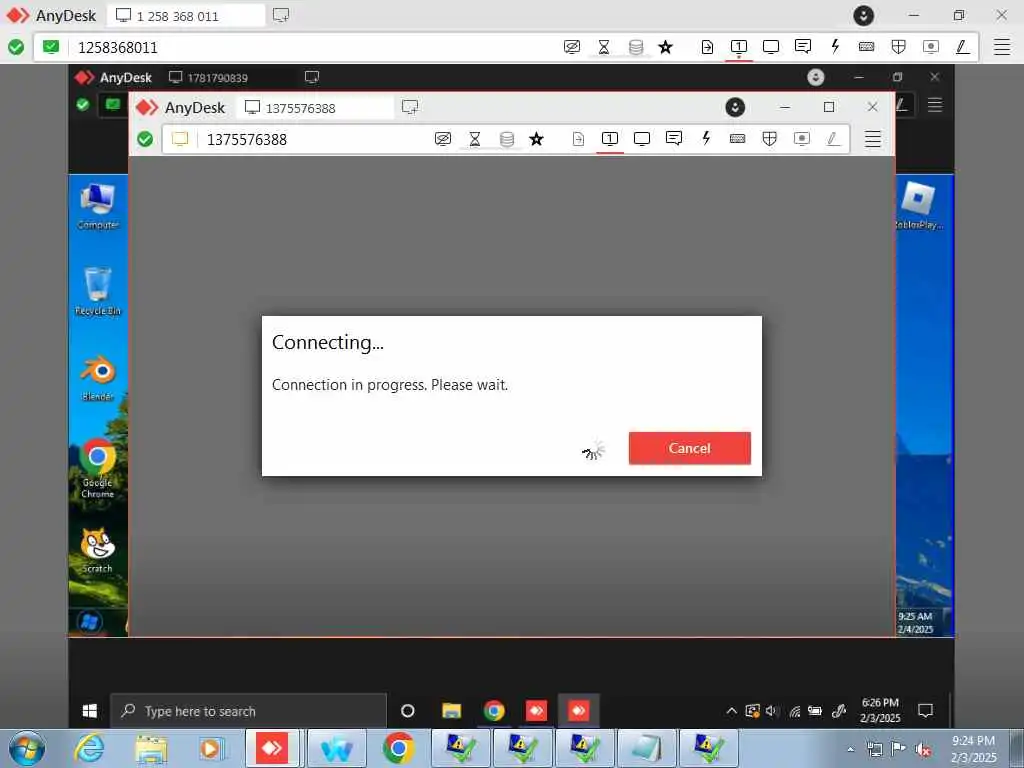The image size is (1024, 768).
Task: Open display settings icon in outer AnyDesk toolbar
Action: coord(771,47)
